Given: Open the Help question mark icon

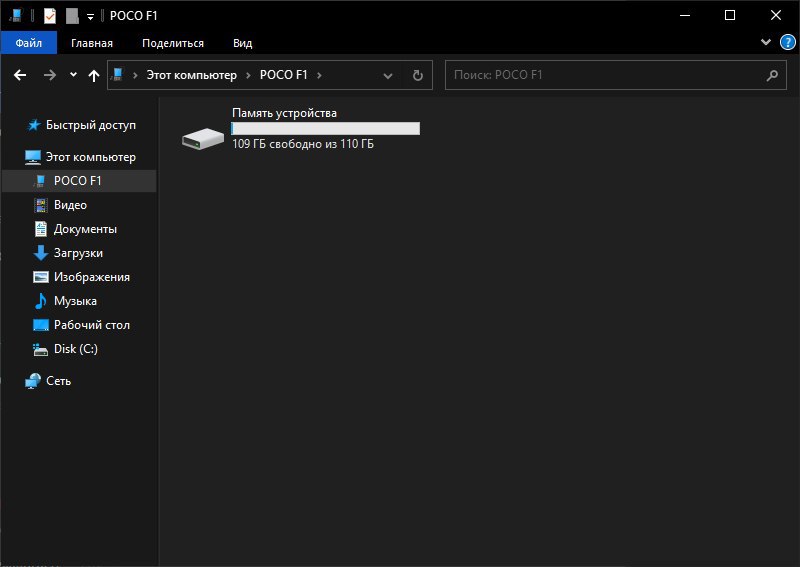Looking at the screenshot, I should (x=787, y=42).
